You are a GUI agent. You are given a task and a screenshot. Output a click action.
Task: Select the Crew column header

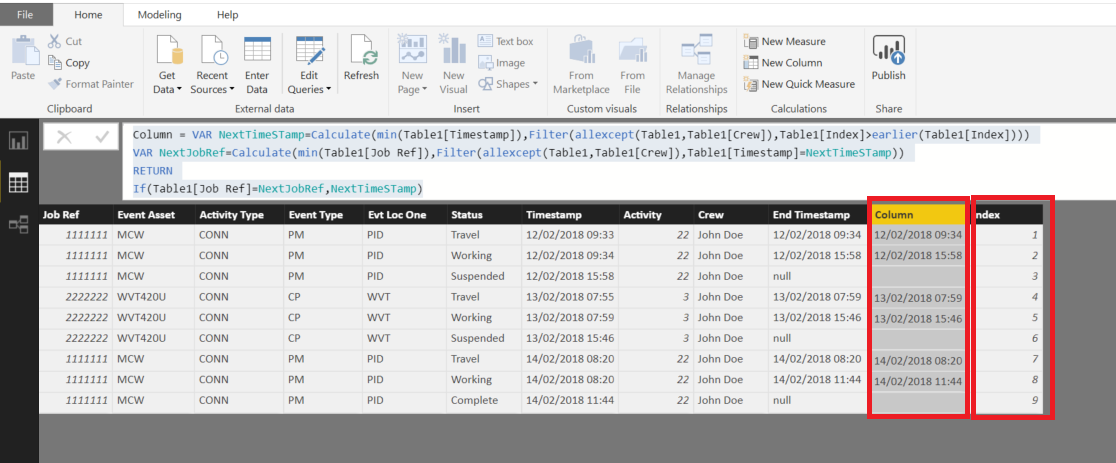(x=729, y=215)
